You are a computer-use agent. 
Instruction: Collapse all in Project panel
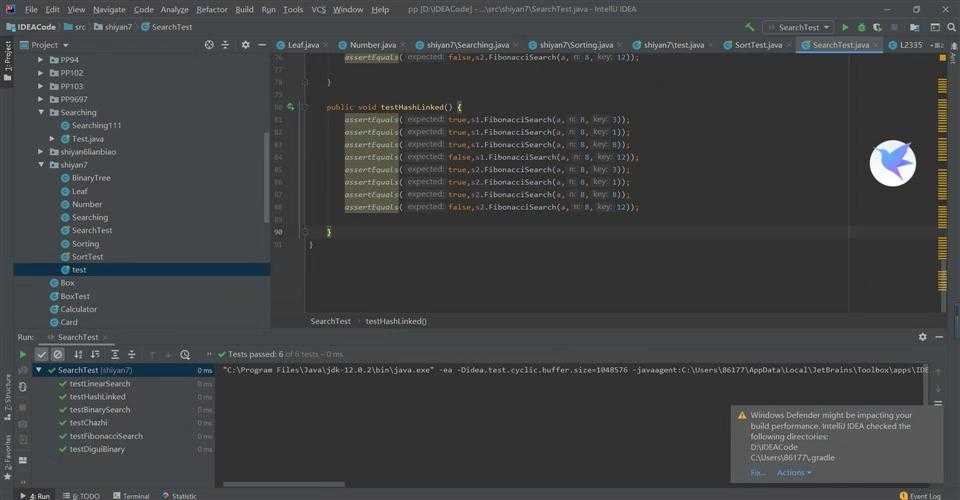225,45
